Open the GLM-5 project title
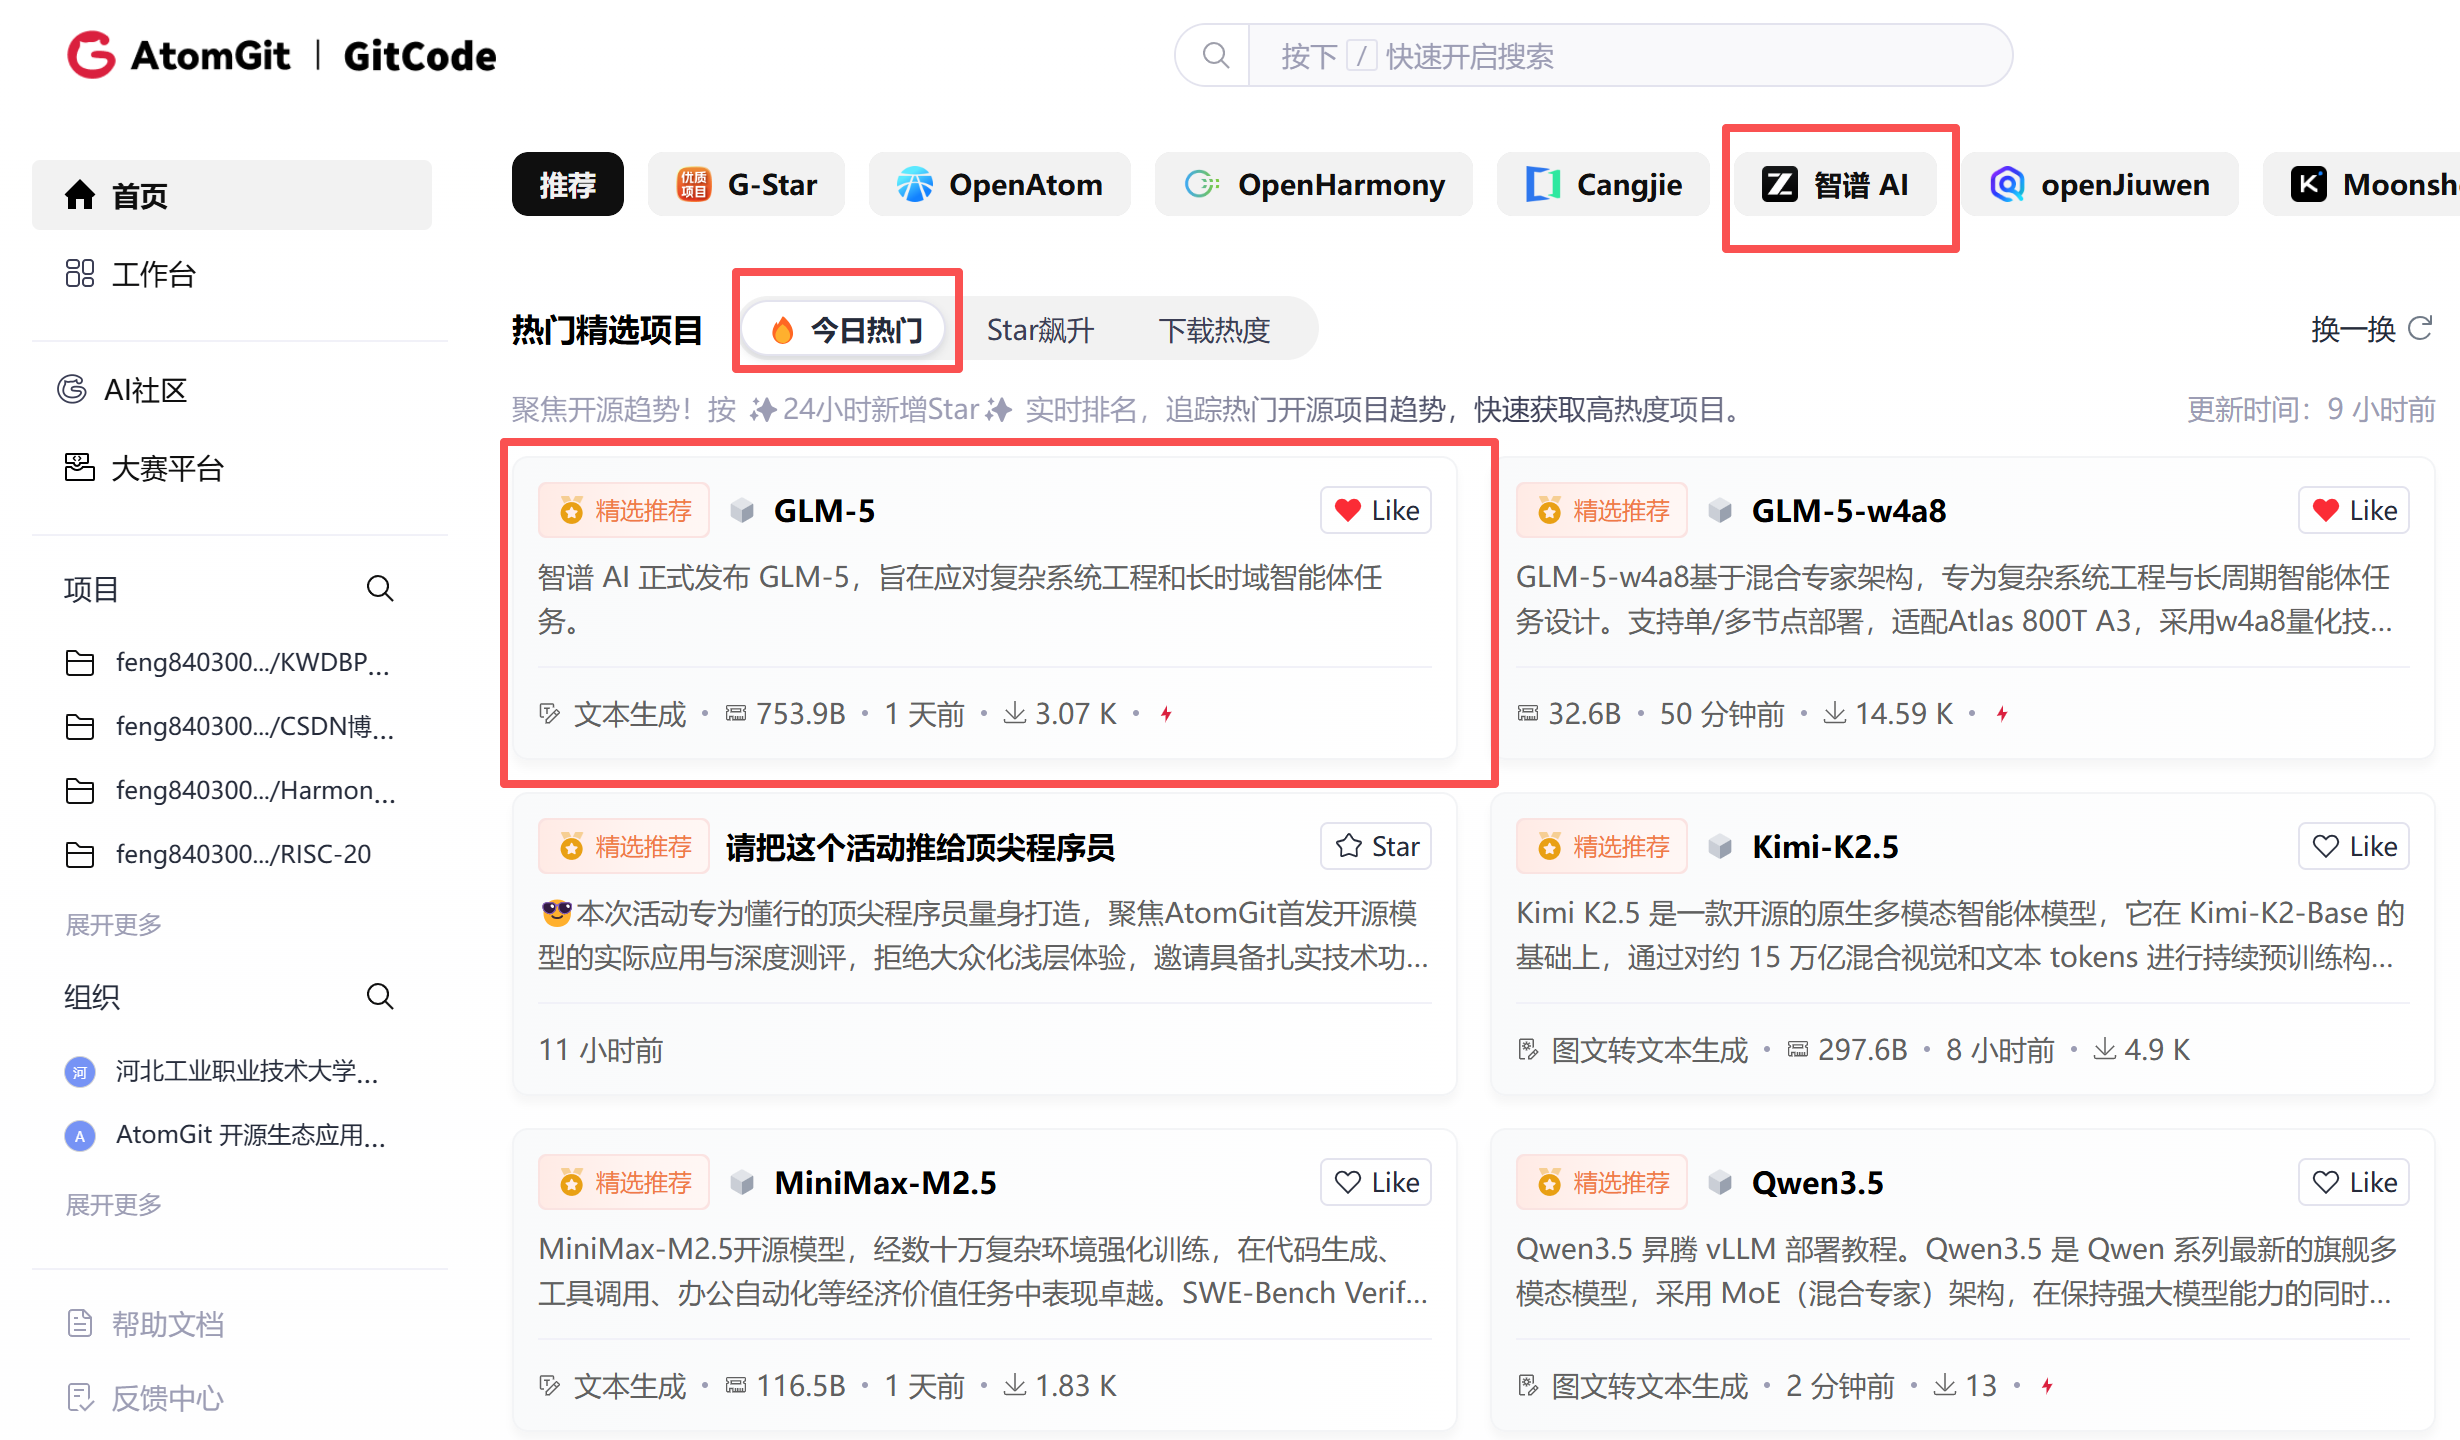Viewport: 2460px width, 1440px height. tap(824, 511)
